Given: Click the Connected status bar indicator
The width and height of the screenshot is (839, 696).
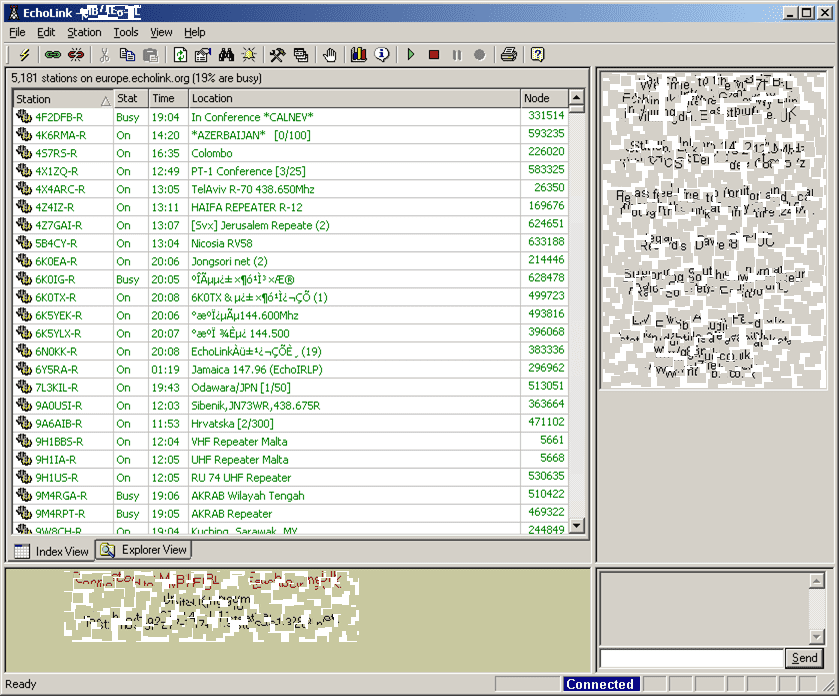Looking at the screenshot, I should 600,684.
